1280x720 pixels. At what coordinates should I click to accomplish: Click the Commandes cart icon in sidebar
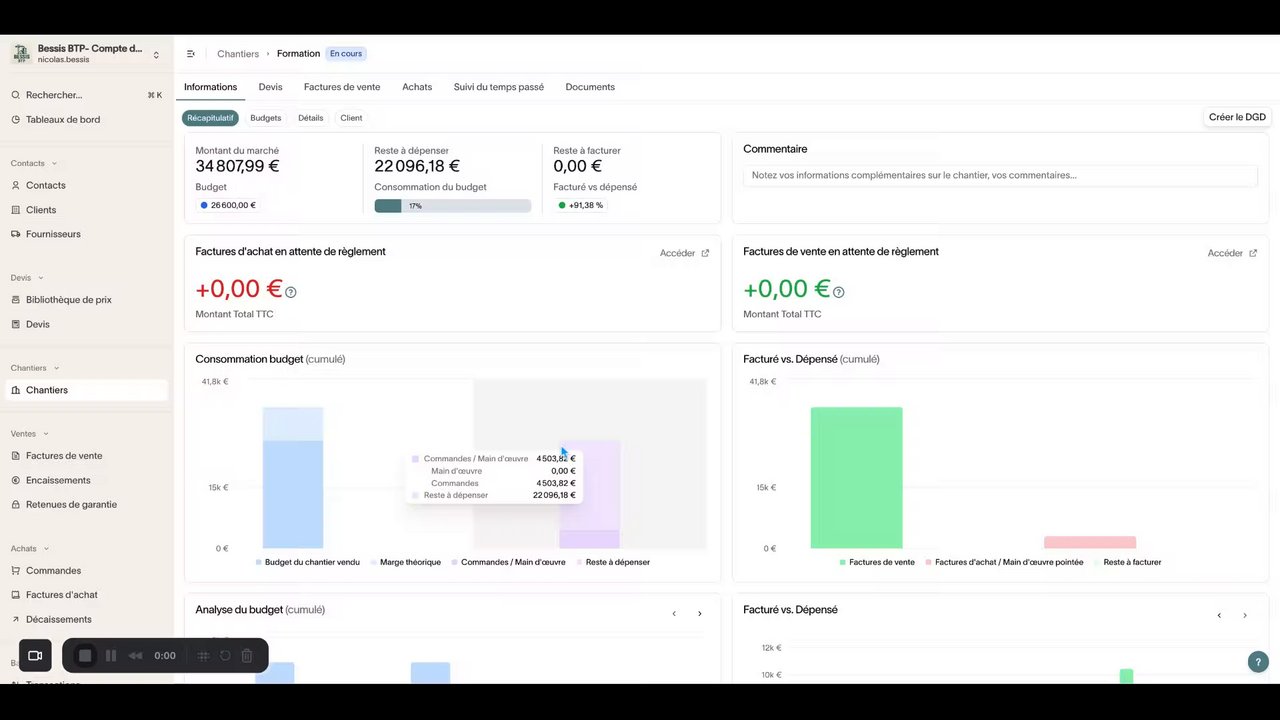pyautogui.click(x=16, y=571)
